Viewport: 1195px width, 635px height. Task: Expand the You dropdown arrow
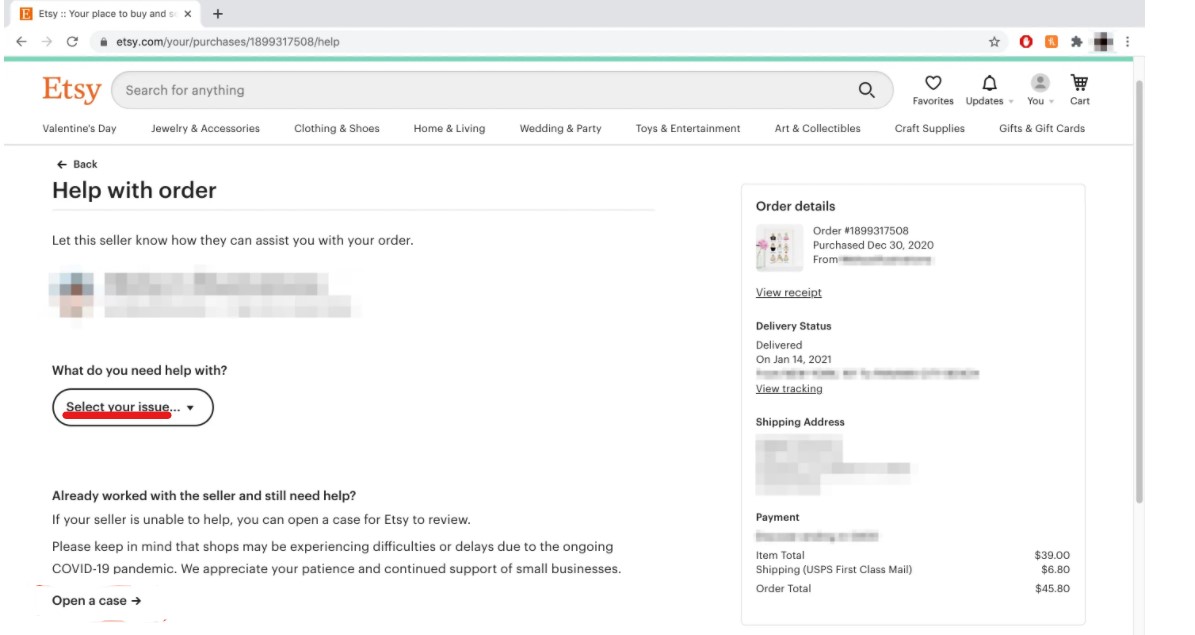coord(1052,101)
